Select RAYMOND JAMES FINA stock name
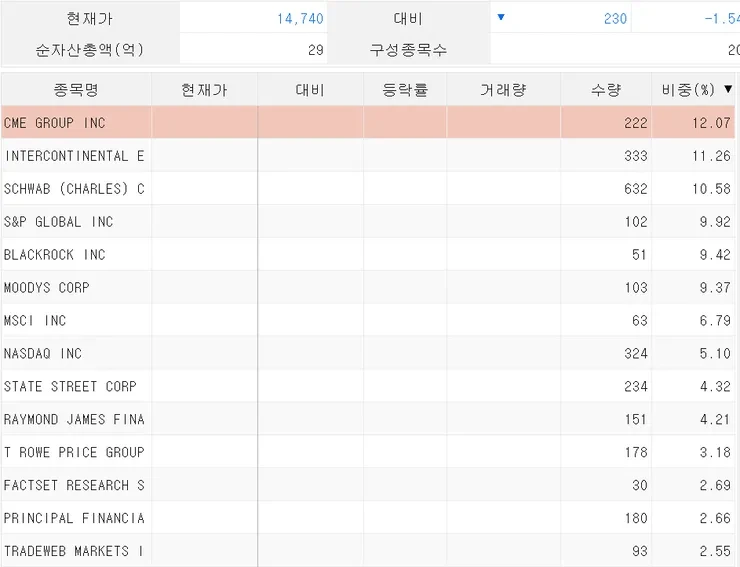Viewport: 740px width, 567px height. 74,419
